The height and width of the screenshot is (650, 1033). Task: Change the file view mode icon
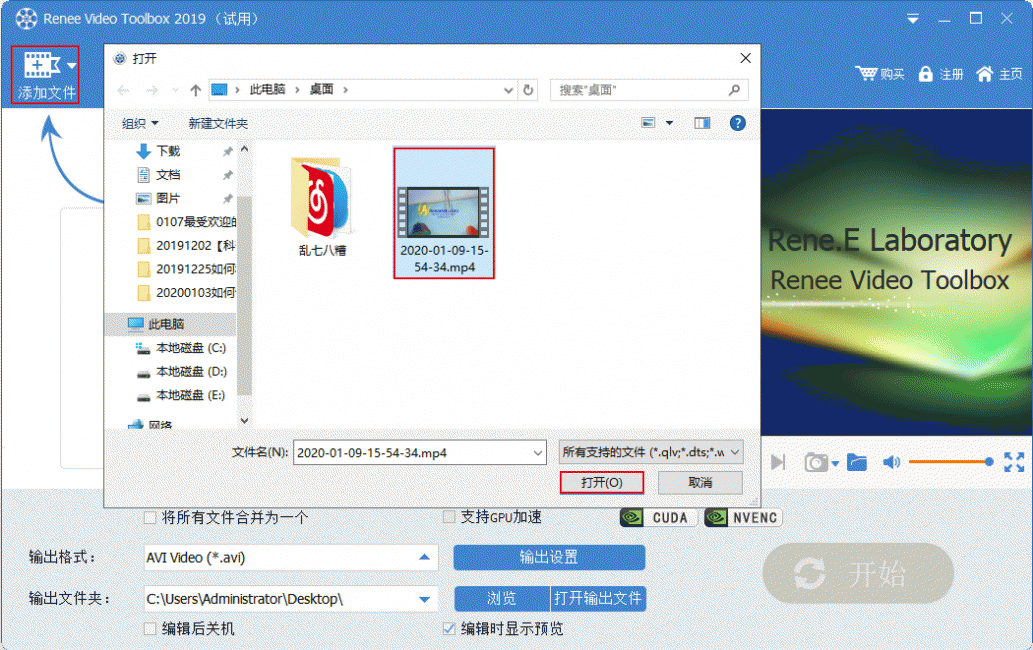(x=648, y=123)
